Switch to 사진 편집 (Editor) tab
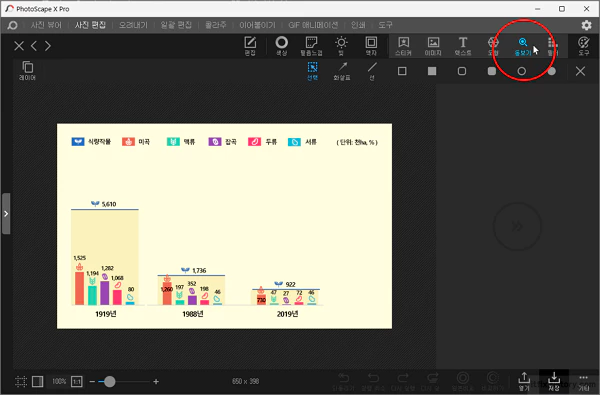The width and height of the screenshot is (600, 395). (x=90, y=25)
